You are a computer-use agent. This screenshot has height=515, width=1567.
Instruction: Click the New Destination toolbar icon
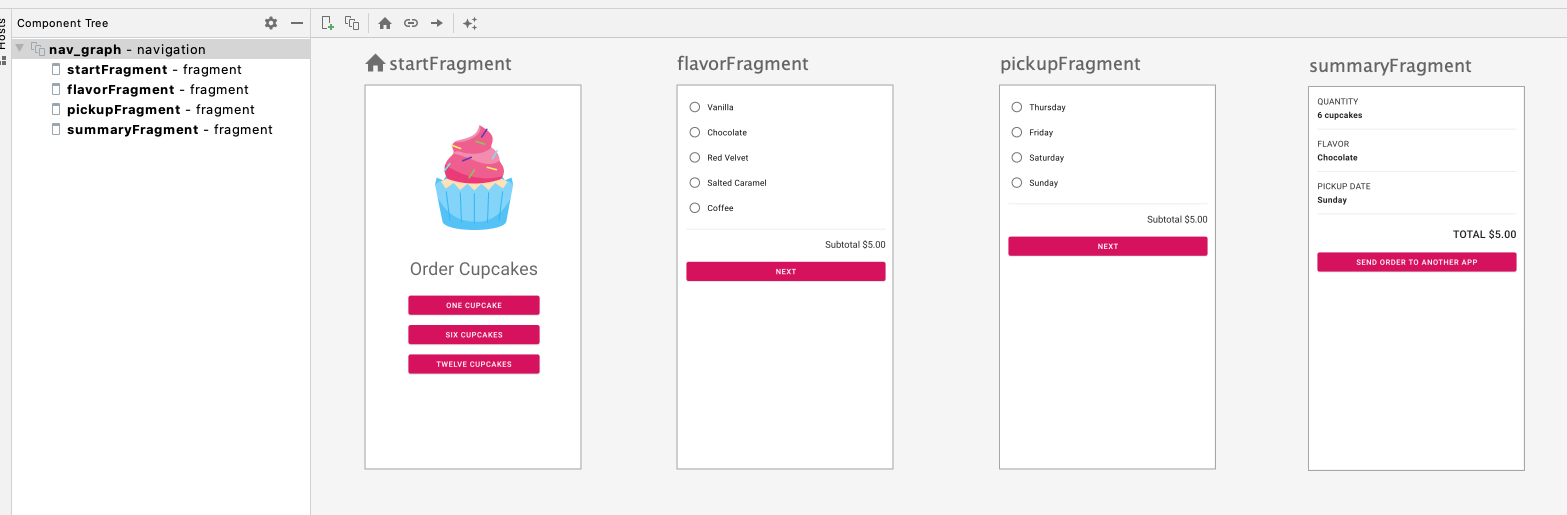327,23
